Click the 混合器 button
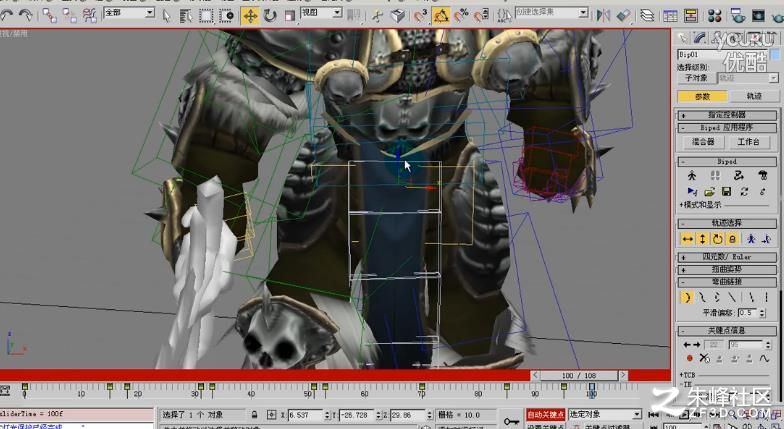Image resolution: width=784 pixels, height=429 pixels. click(x=702, y=142)
